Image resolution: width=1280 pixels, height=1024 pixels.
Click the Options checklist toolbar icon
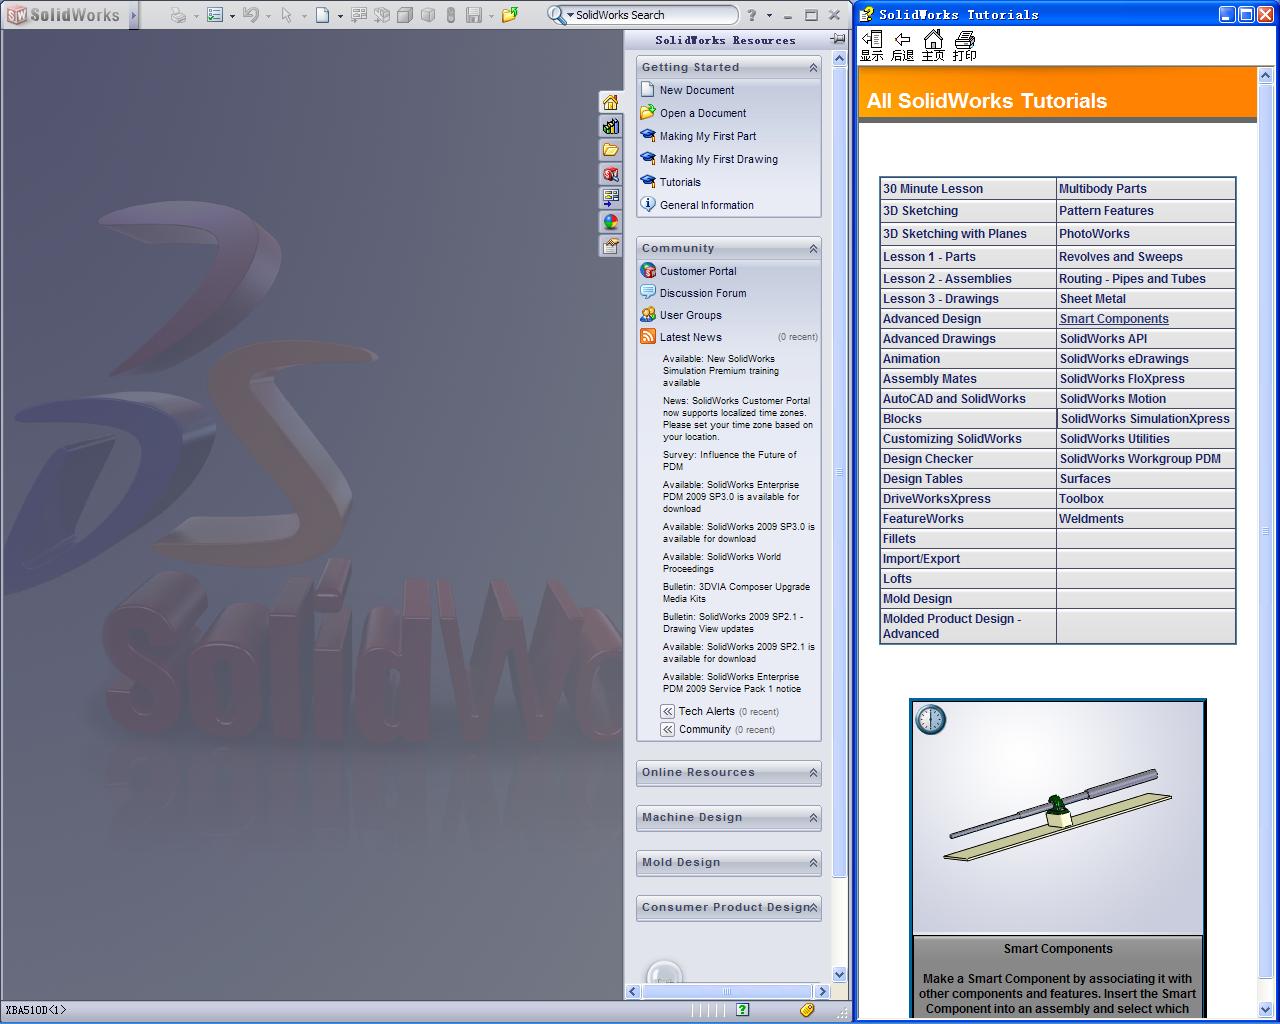point(215,15)
